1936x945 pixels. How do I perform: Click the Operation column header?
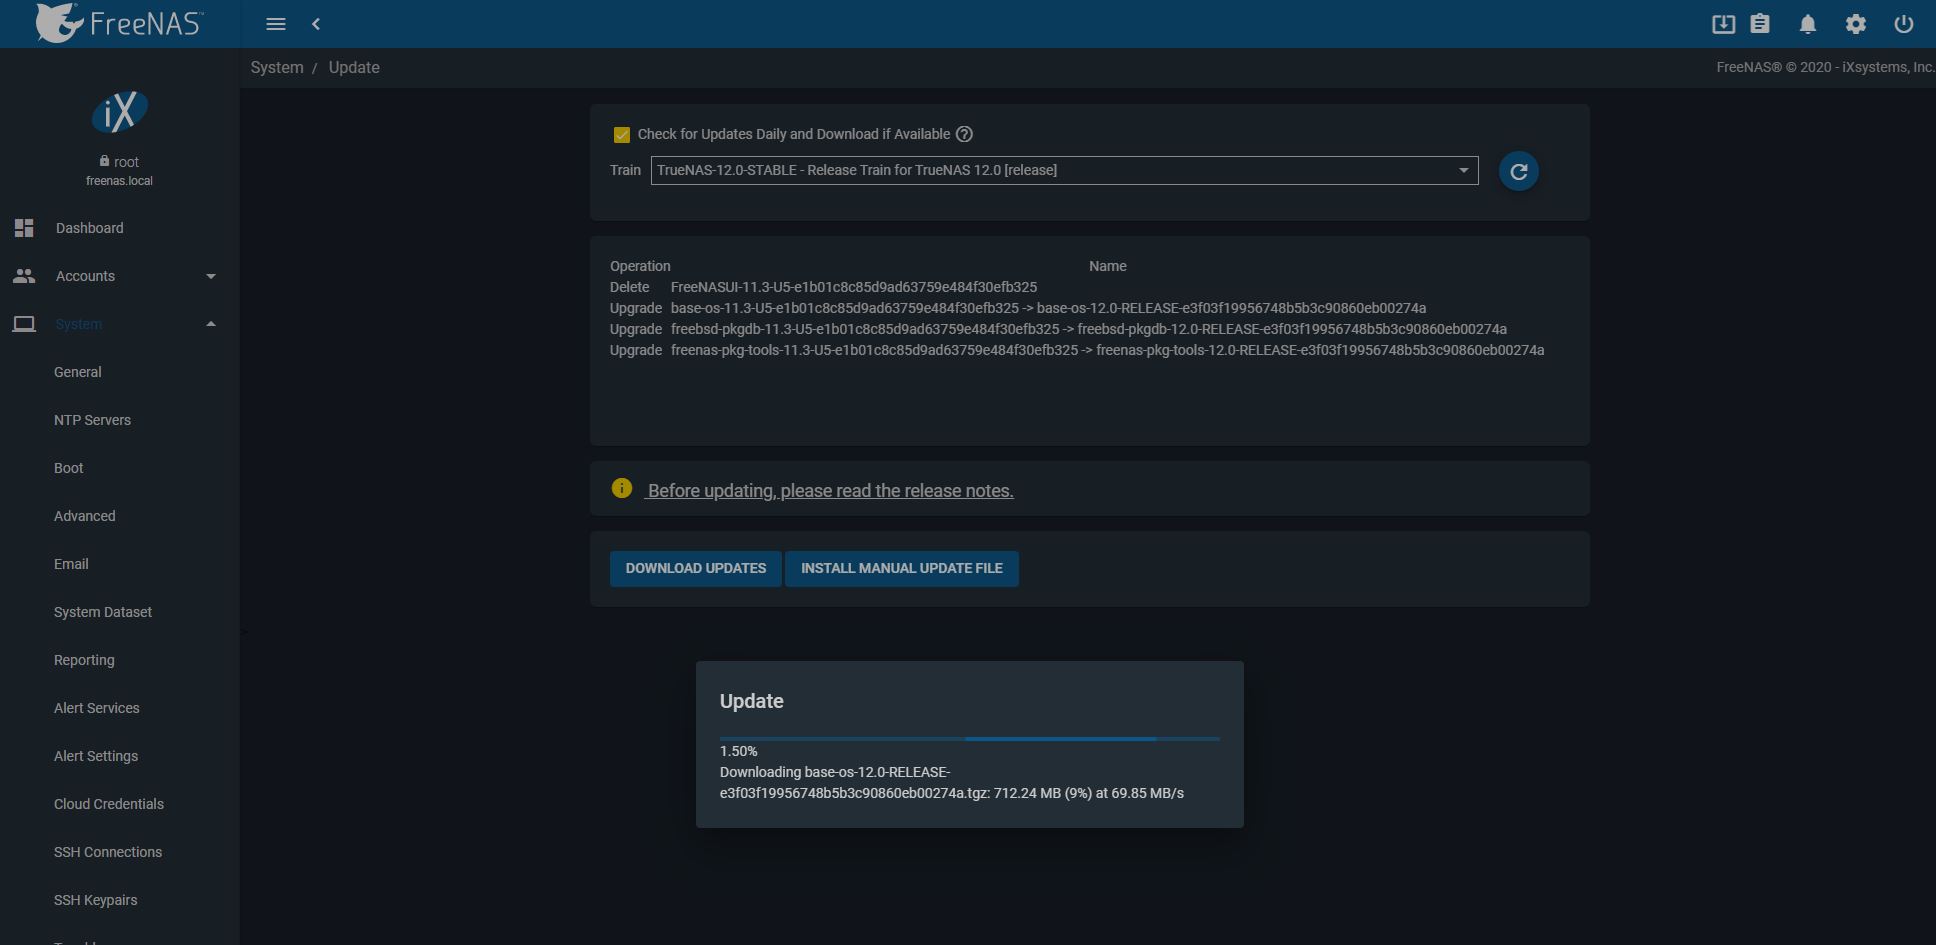640,266
